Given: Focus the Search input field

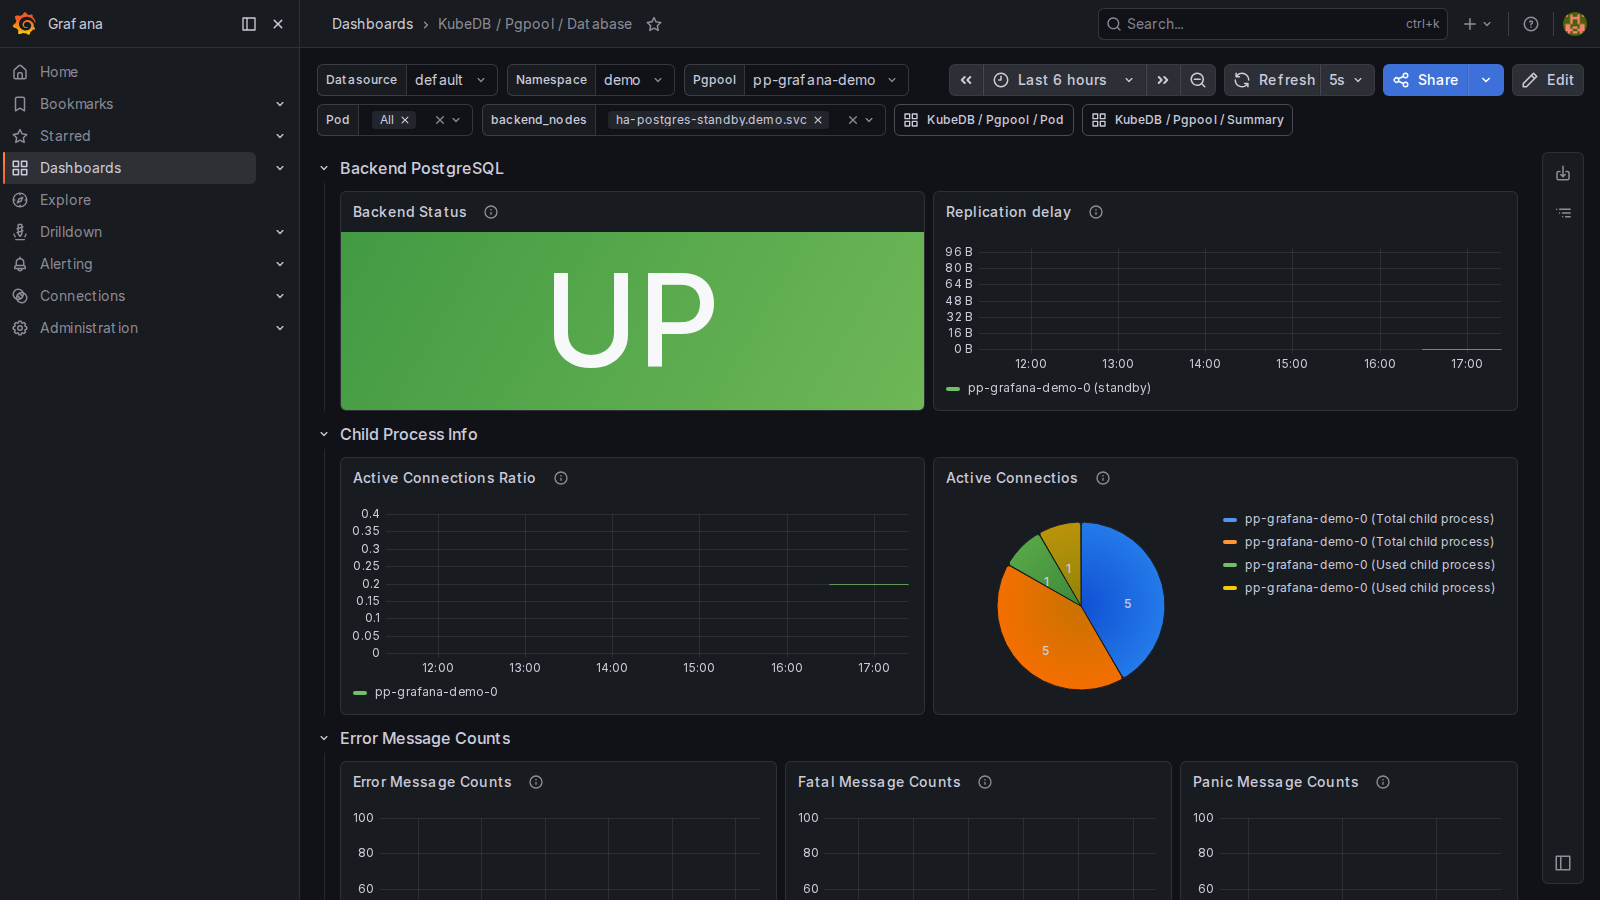Looking at the screenshot, I should click(x=1272, y=24).
